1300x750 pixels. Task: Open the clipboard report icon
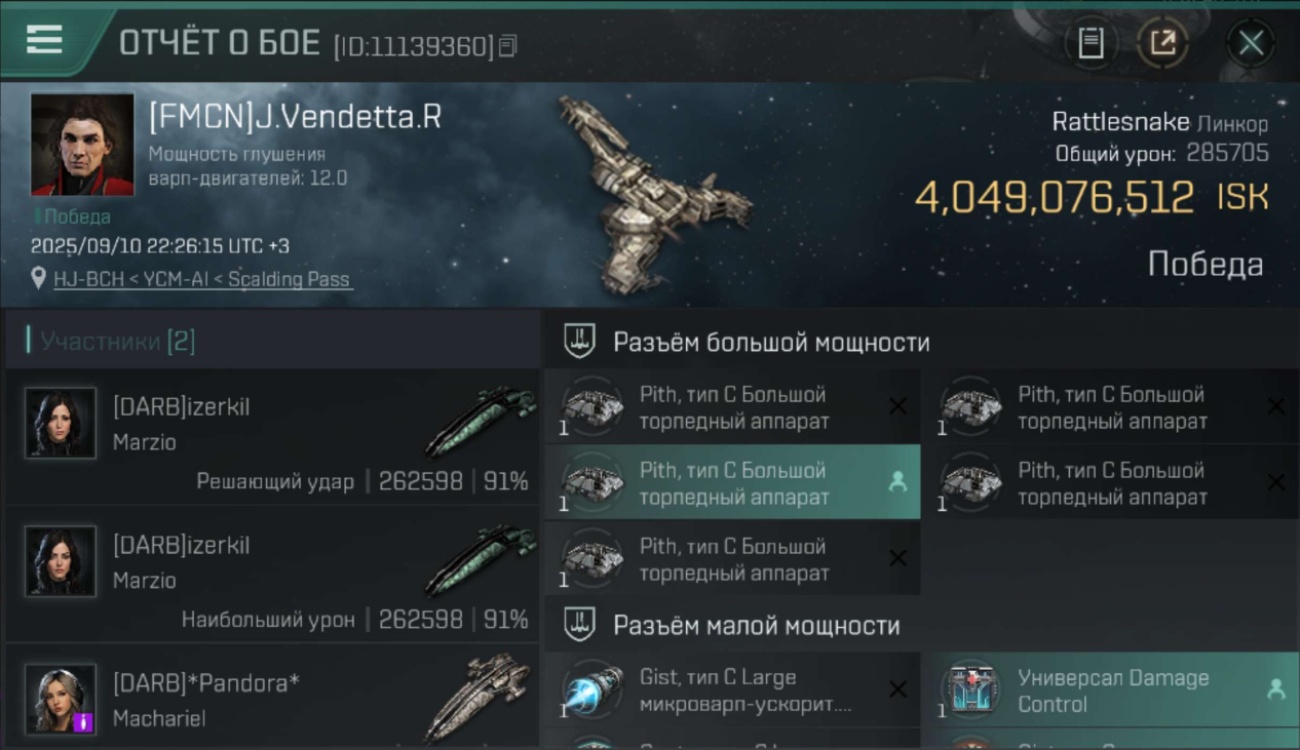coord(1091,43)
